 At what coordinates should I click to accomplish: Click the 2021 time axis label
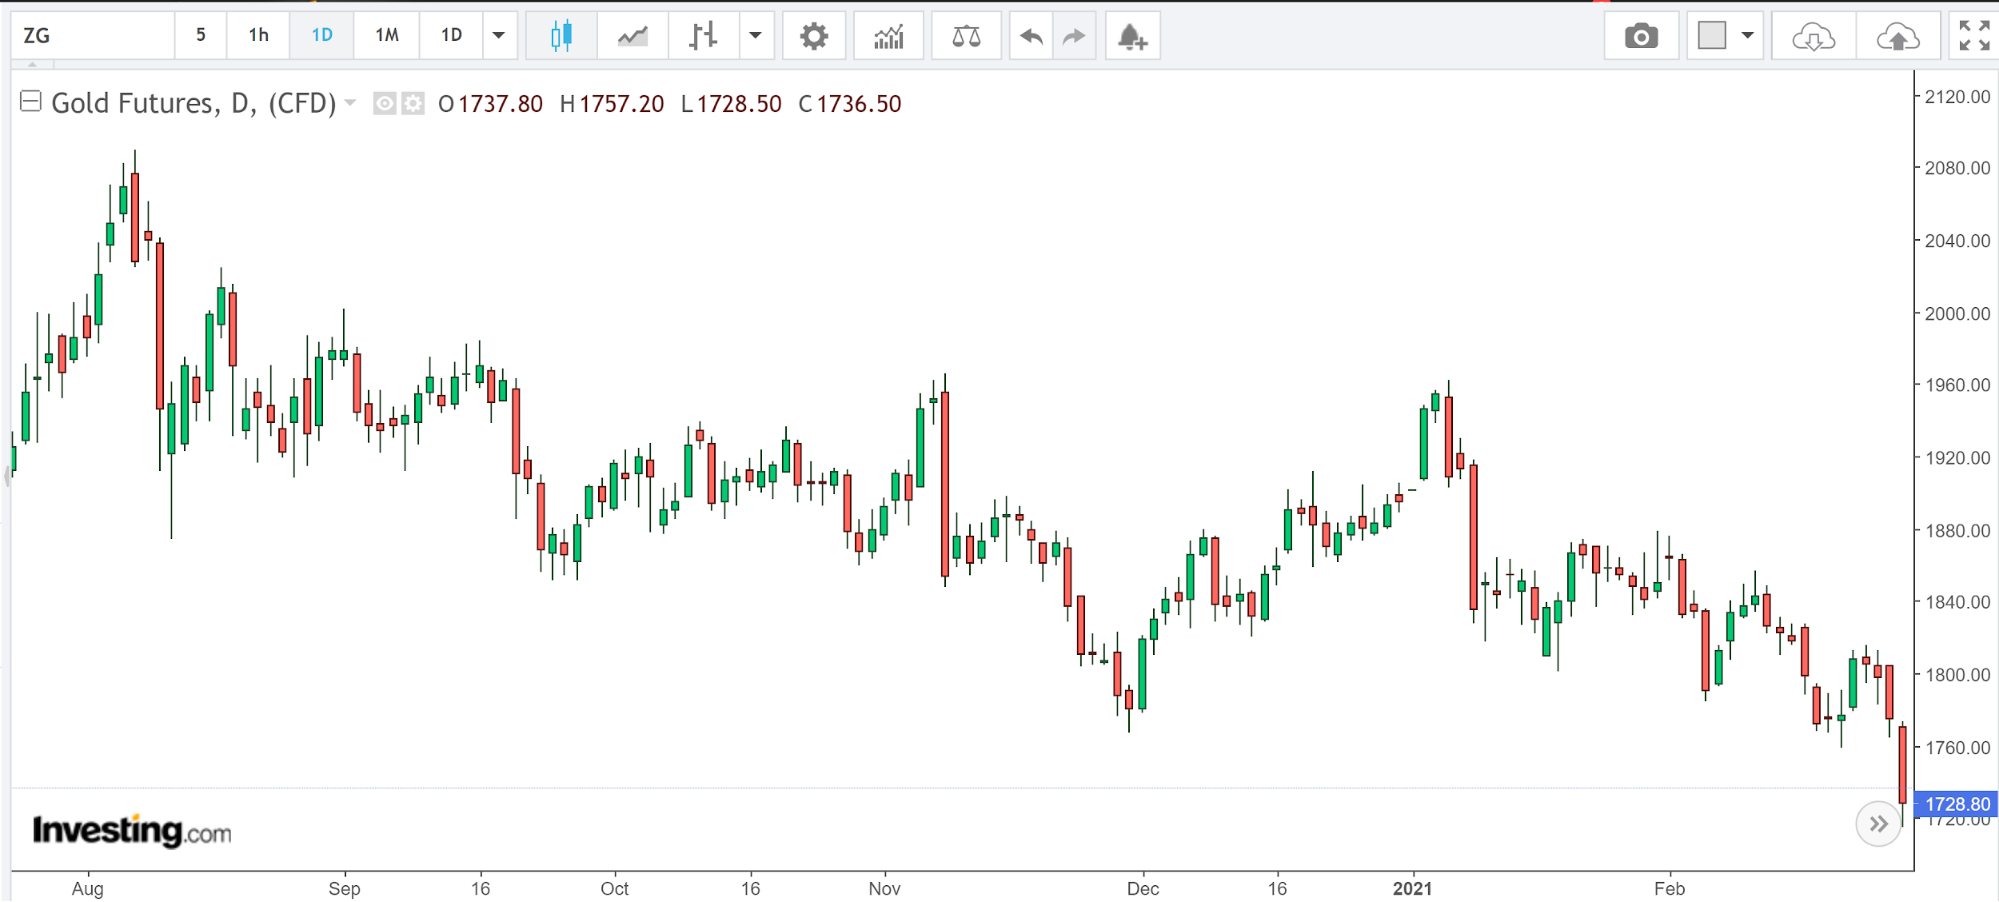click(x=1412, y=888)
